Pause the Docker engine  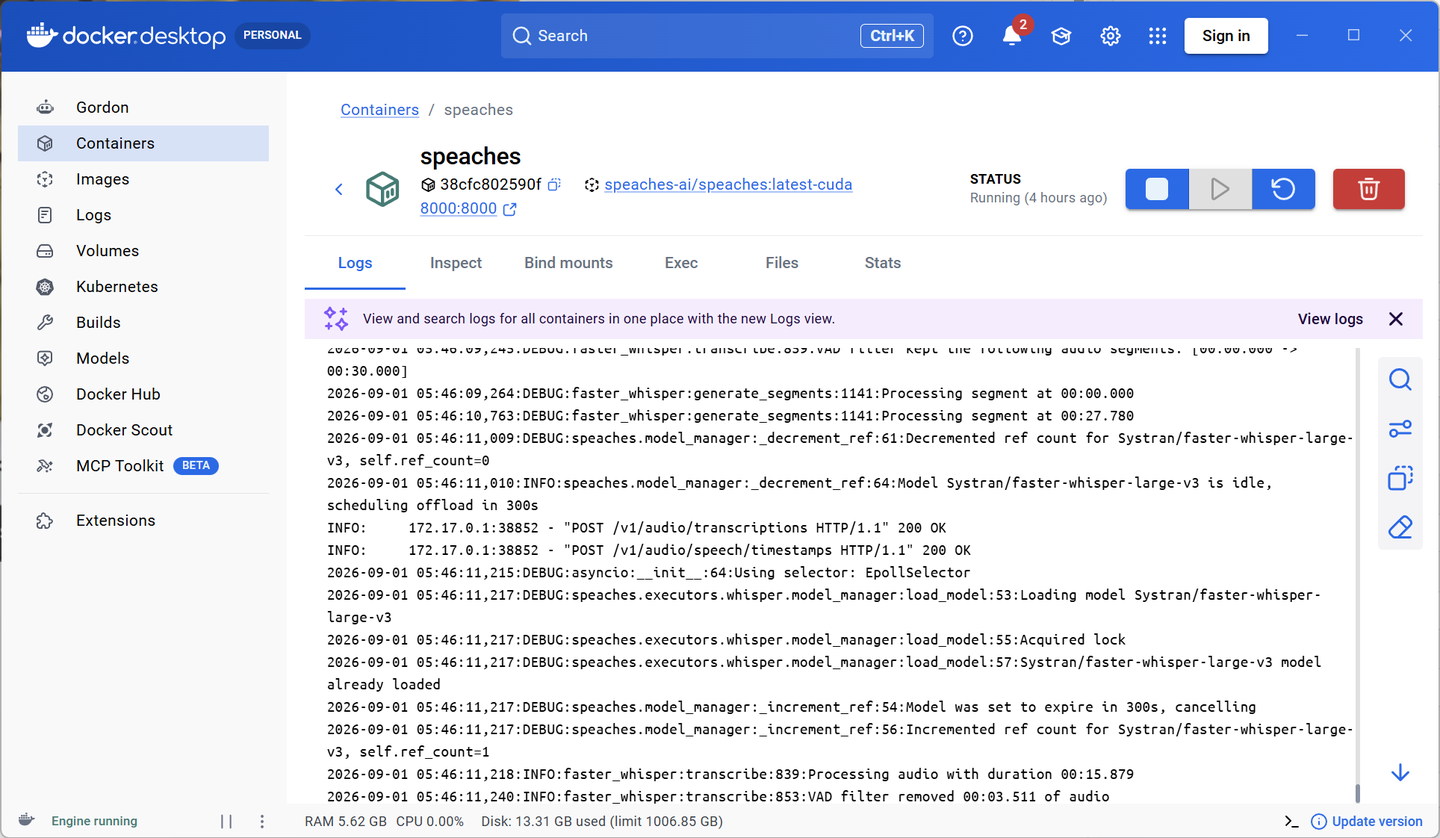[226, 821]
